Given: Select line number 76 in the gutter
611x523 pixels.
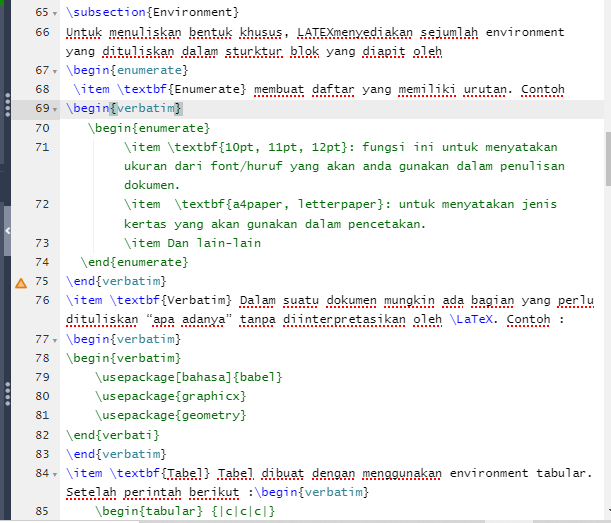Looking at the screenshot, I should point(42,300).
